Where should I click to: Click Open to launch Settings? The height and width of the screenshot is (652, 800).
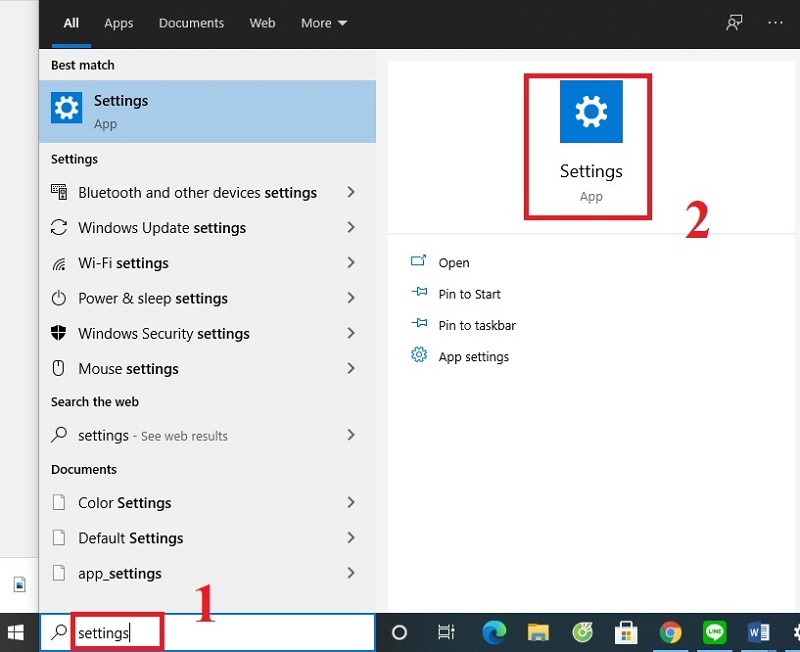pyautogui.click(x=453, y=262)
